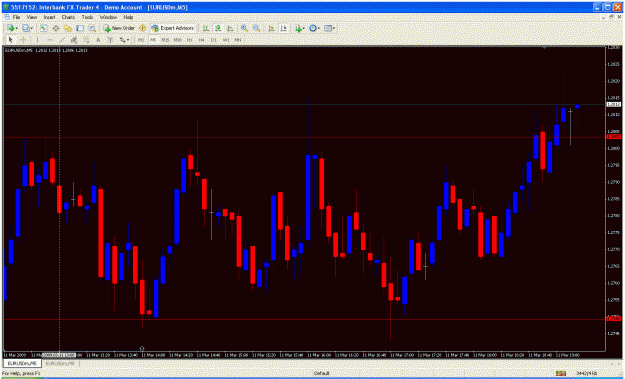This screenshot has height=379, width=625.
Task: Switch chart to line chart style
Action: coord(230,28)
